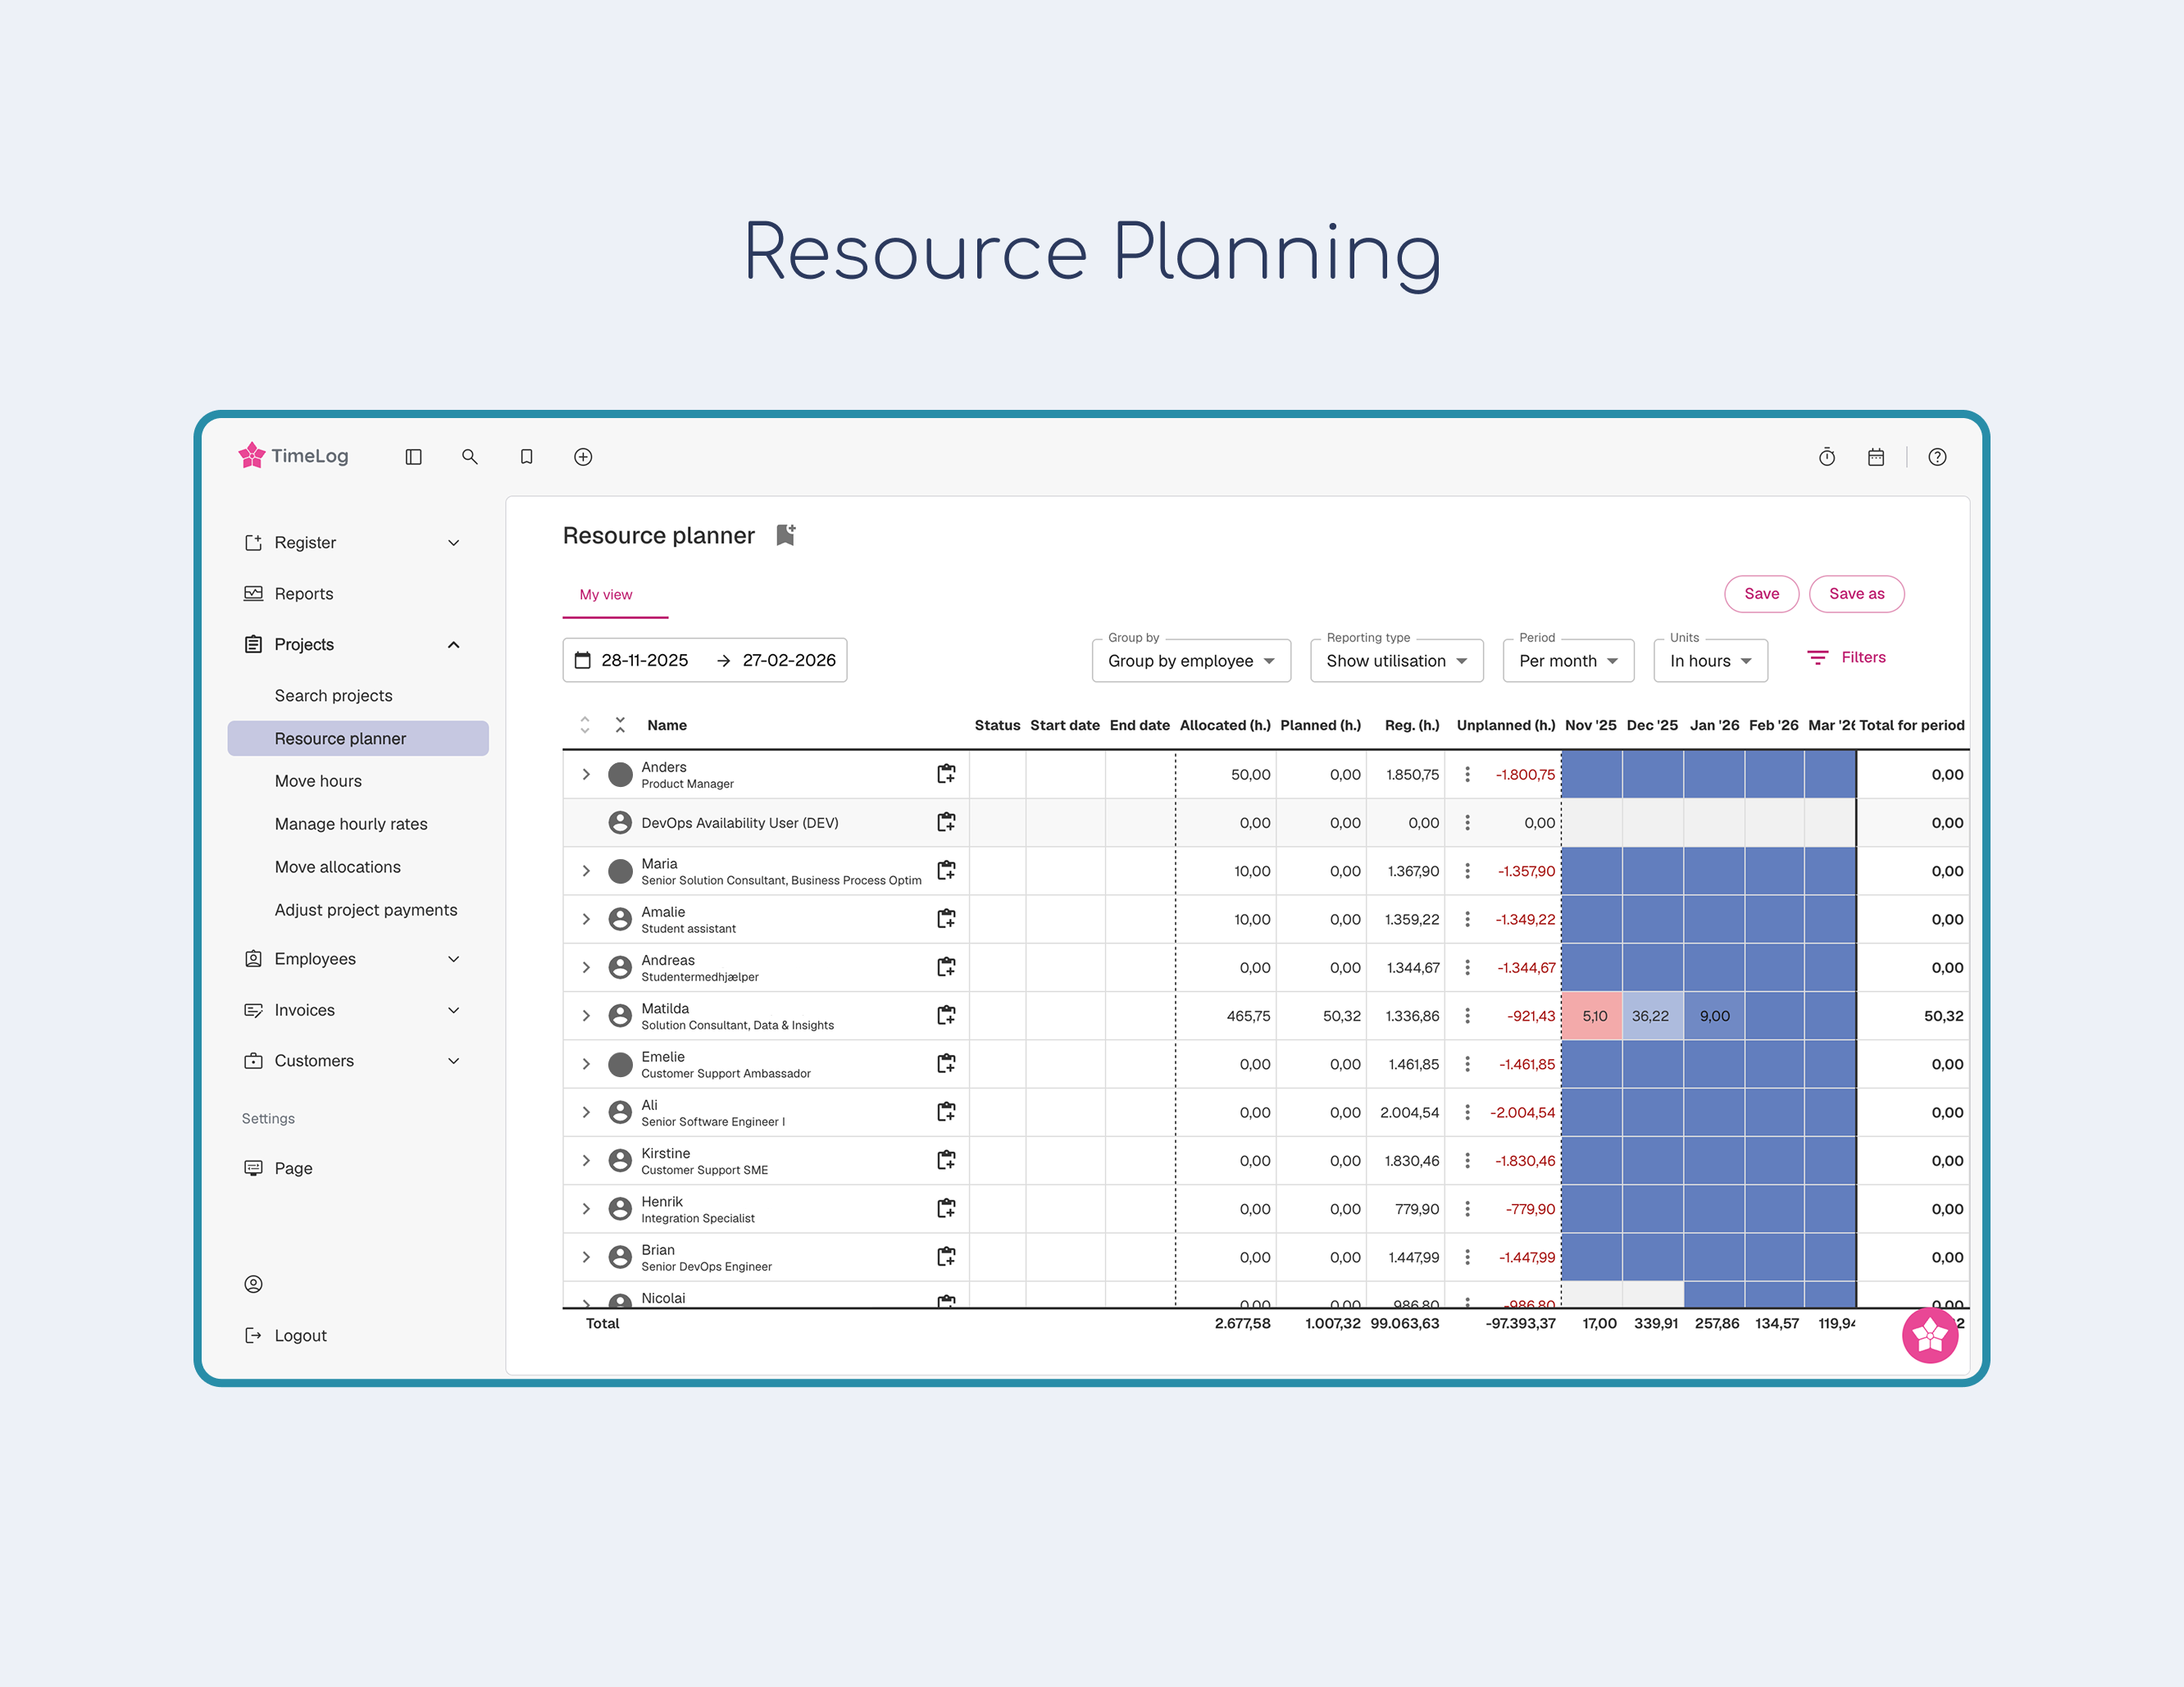Expand Matilda's employee row
The width and height of the screenshot is (2184, 1687).
pyautogui.click(x=586, y=1016)
